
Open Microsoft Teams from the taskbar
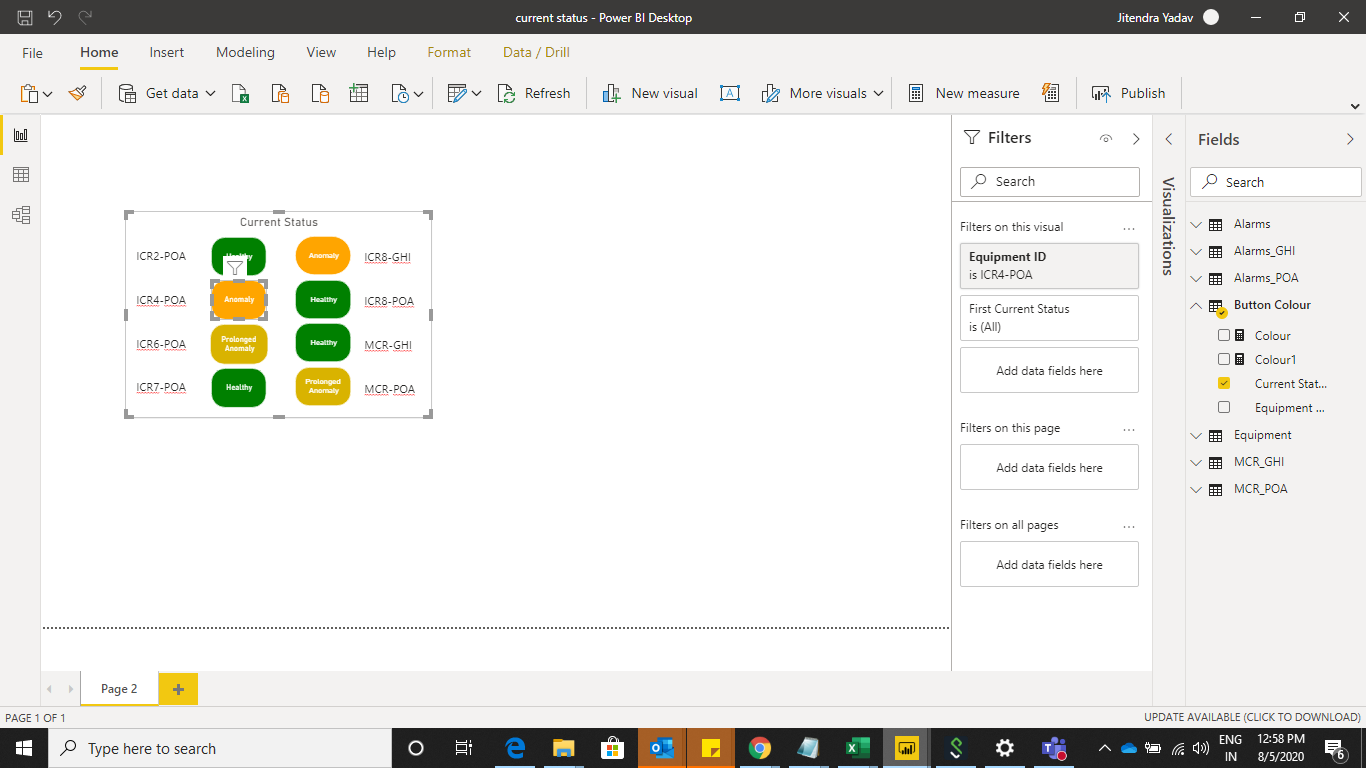coord(1053,748)
